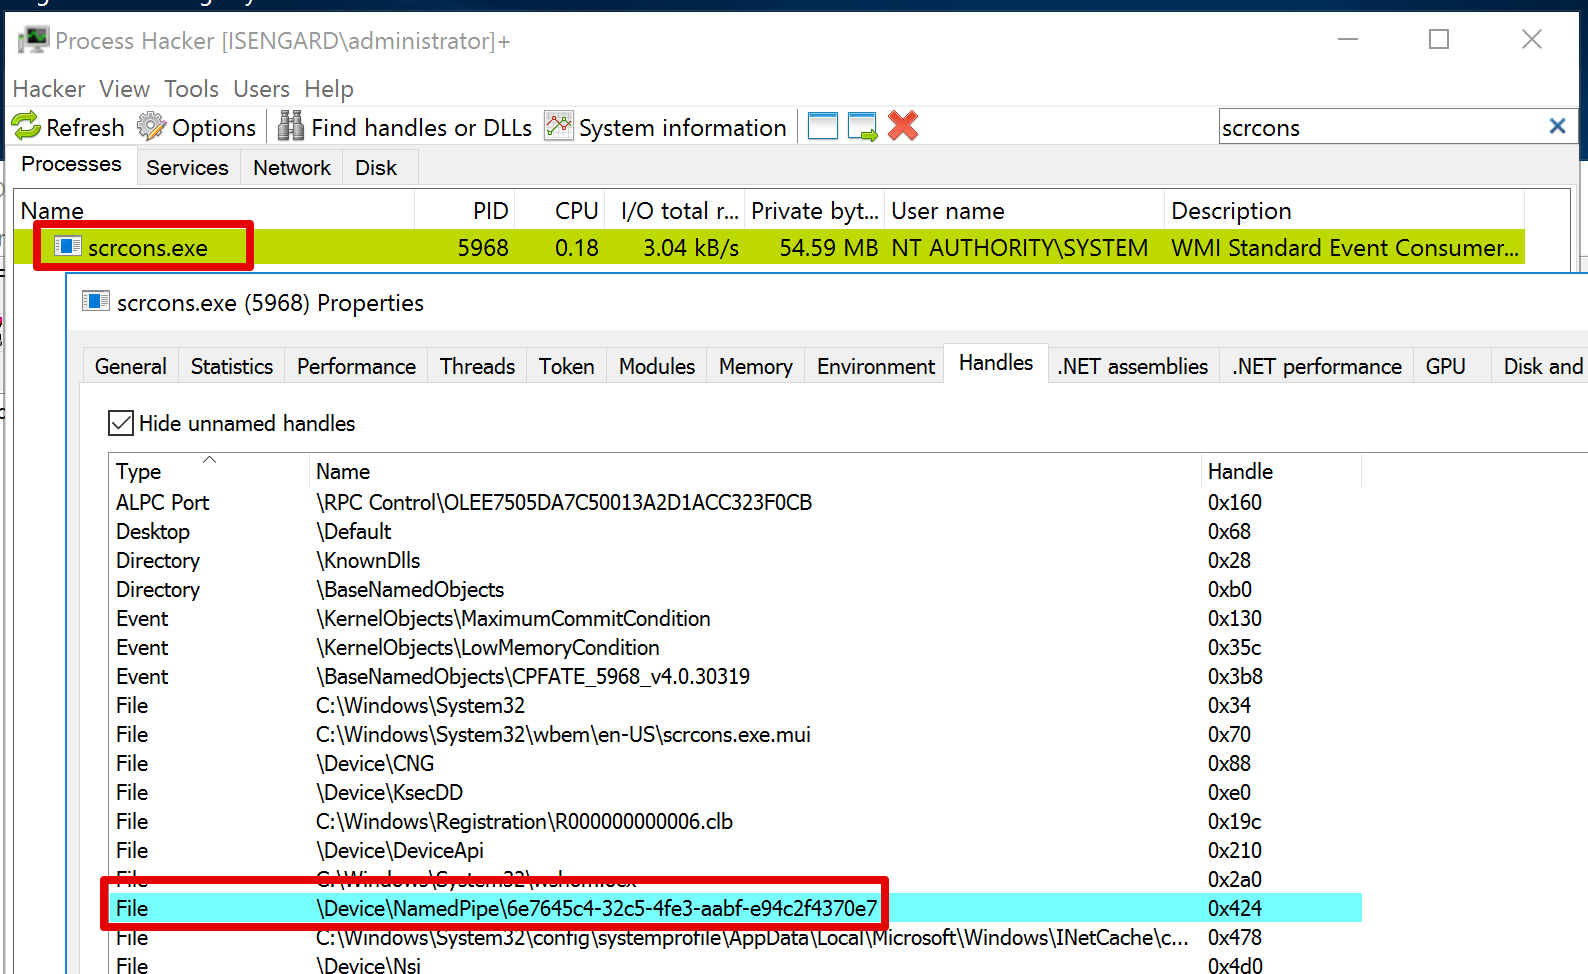The width and height of the screenshot is (1588, 974).
Task: Open Find handles or DLLs binoculars icon
Action: point(291,127)
